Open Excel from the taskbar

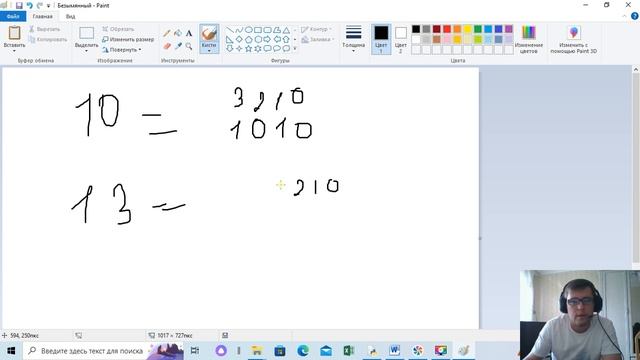(x=349, y=351)
